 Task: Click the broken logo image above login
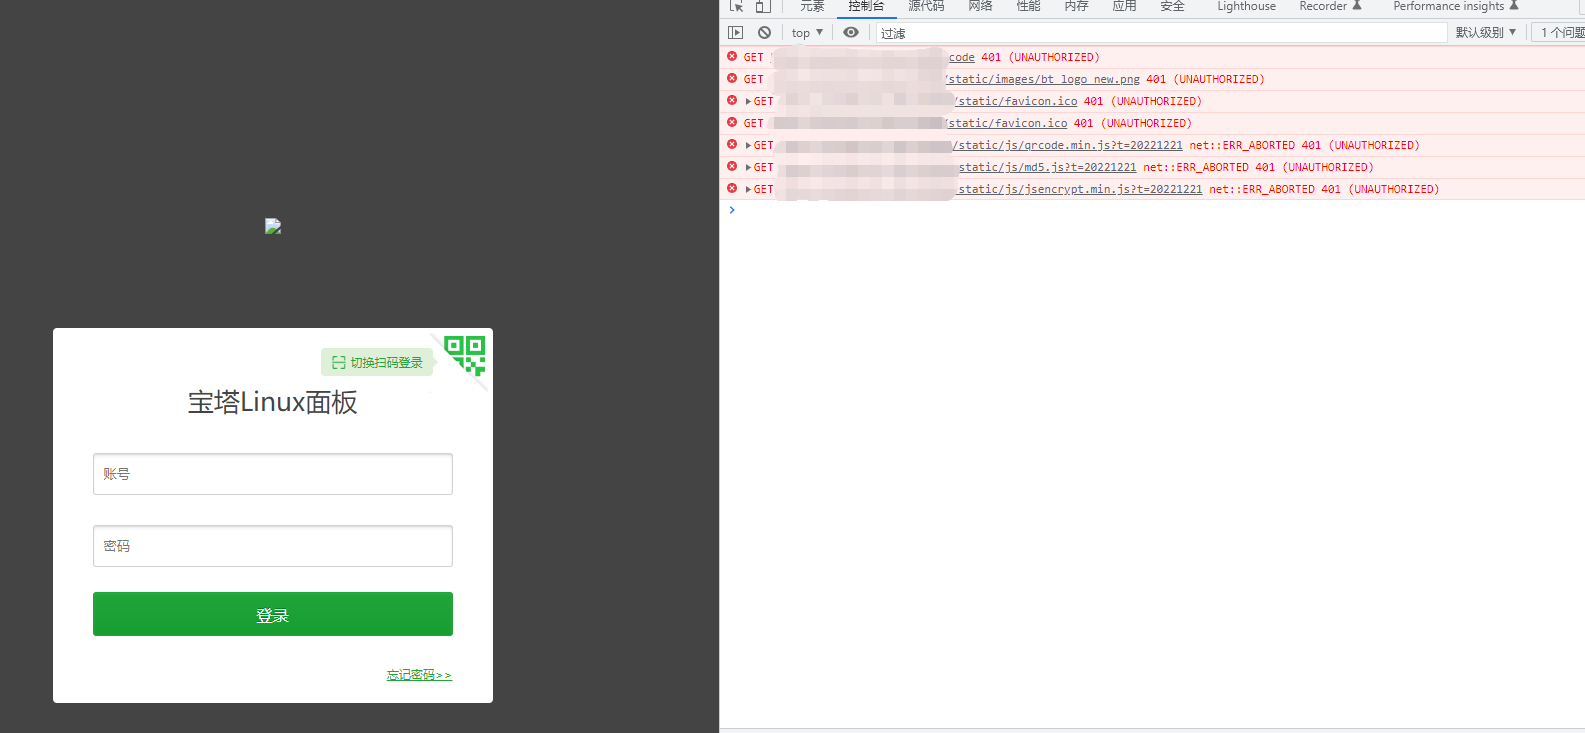tap(273, 227)
